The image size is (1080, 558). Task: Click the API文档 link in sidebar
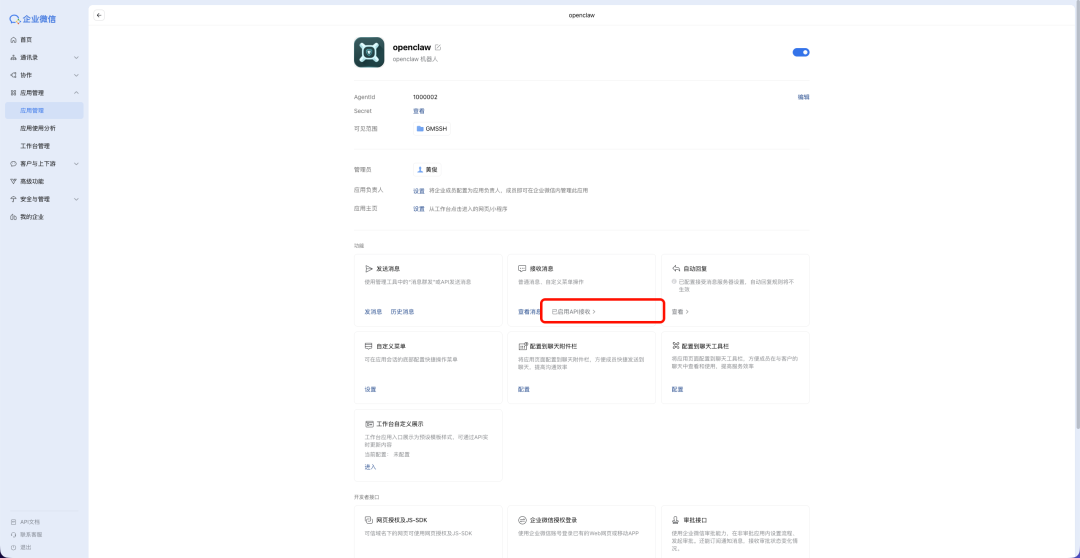point(30,522)
